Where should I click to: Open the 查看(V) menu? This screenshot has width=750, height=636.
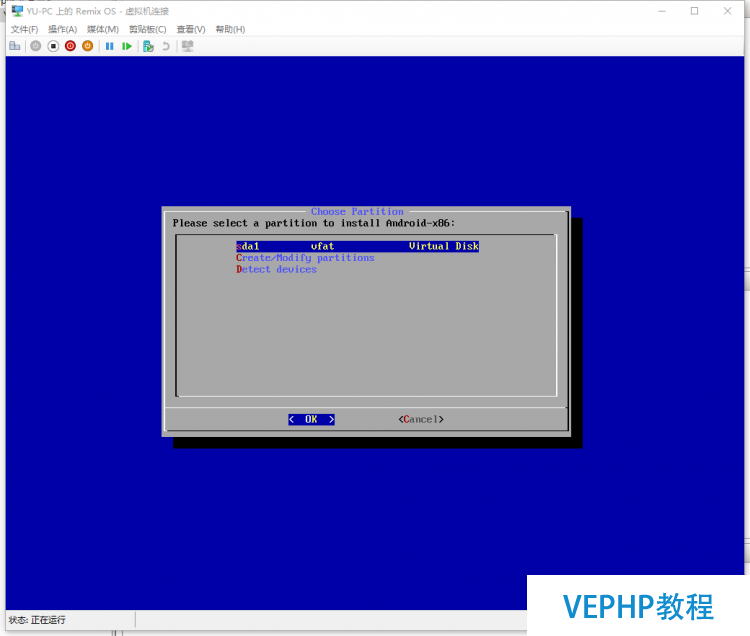(x=191, y=29)
